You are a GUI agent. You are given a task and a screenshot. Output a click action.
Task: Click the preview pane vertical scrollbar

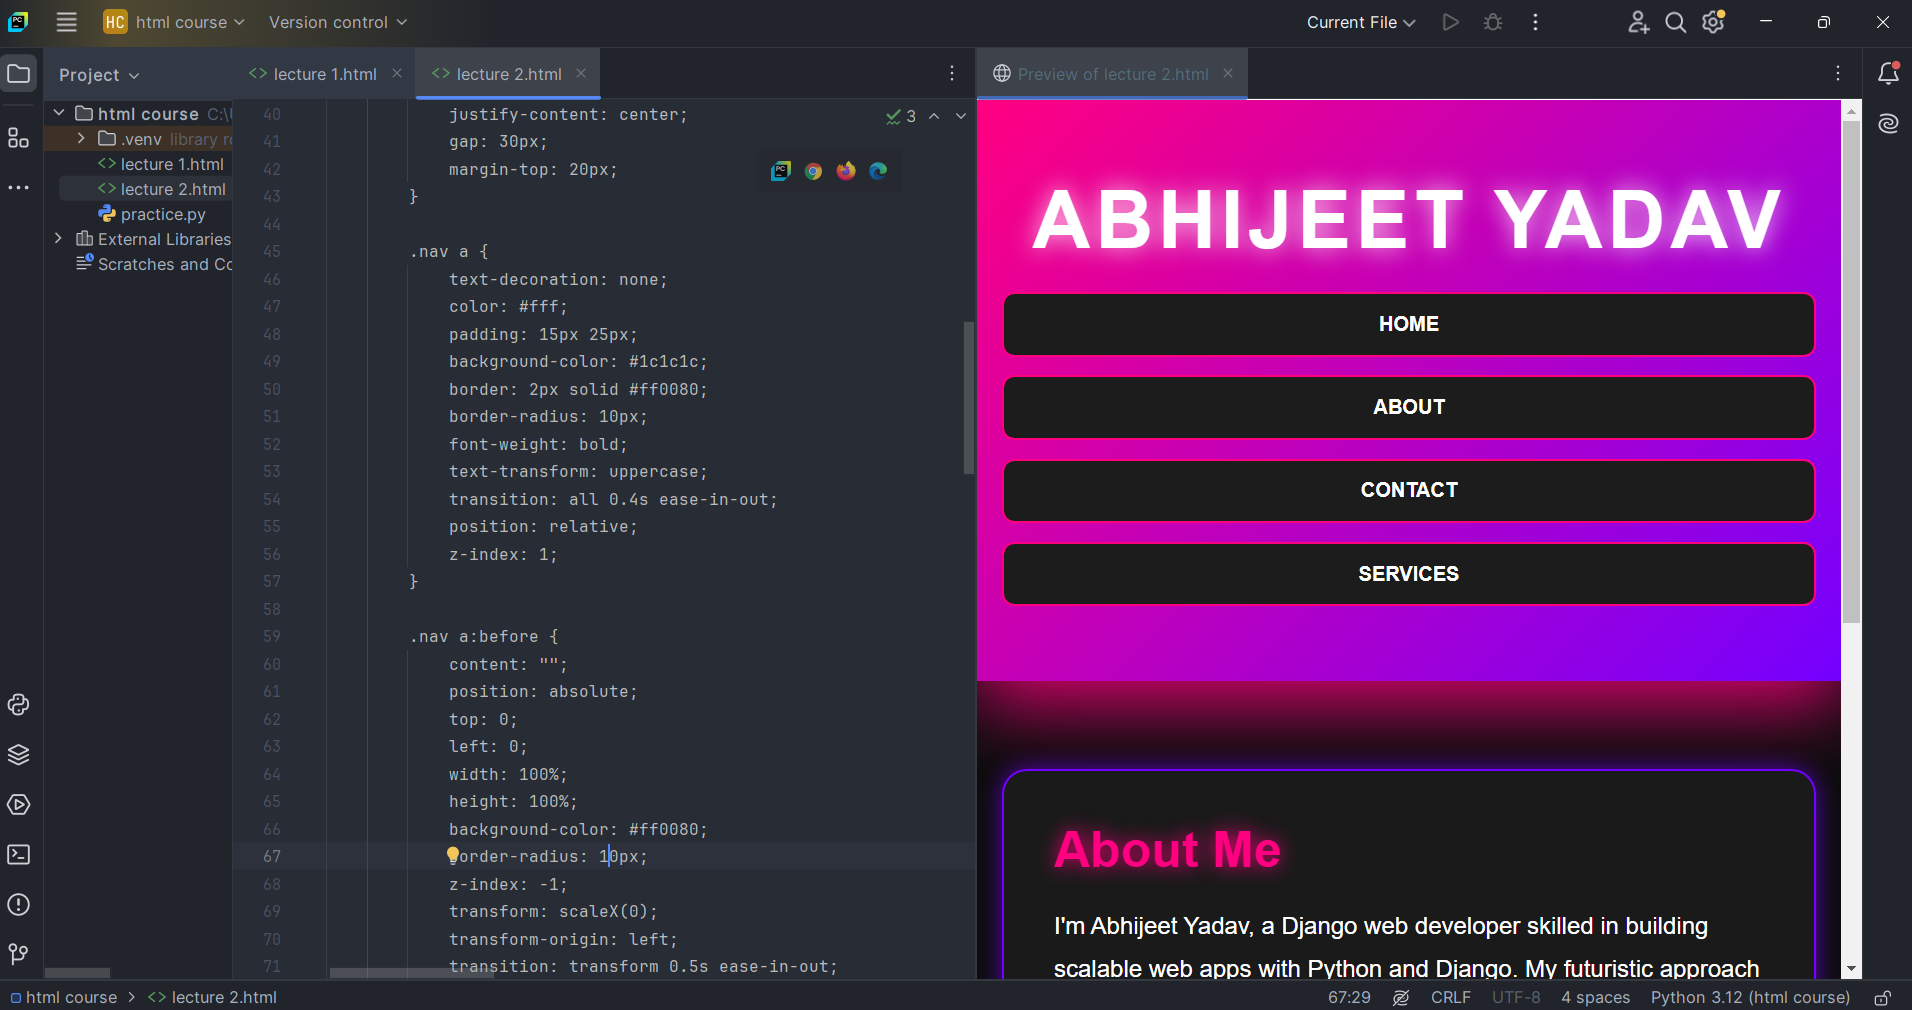pos(1851,370)
